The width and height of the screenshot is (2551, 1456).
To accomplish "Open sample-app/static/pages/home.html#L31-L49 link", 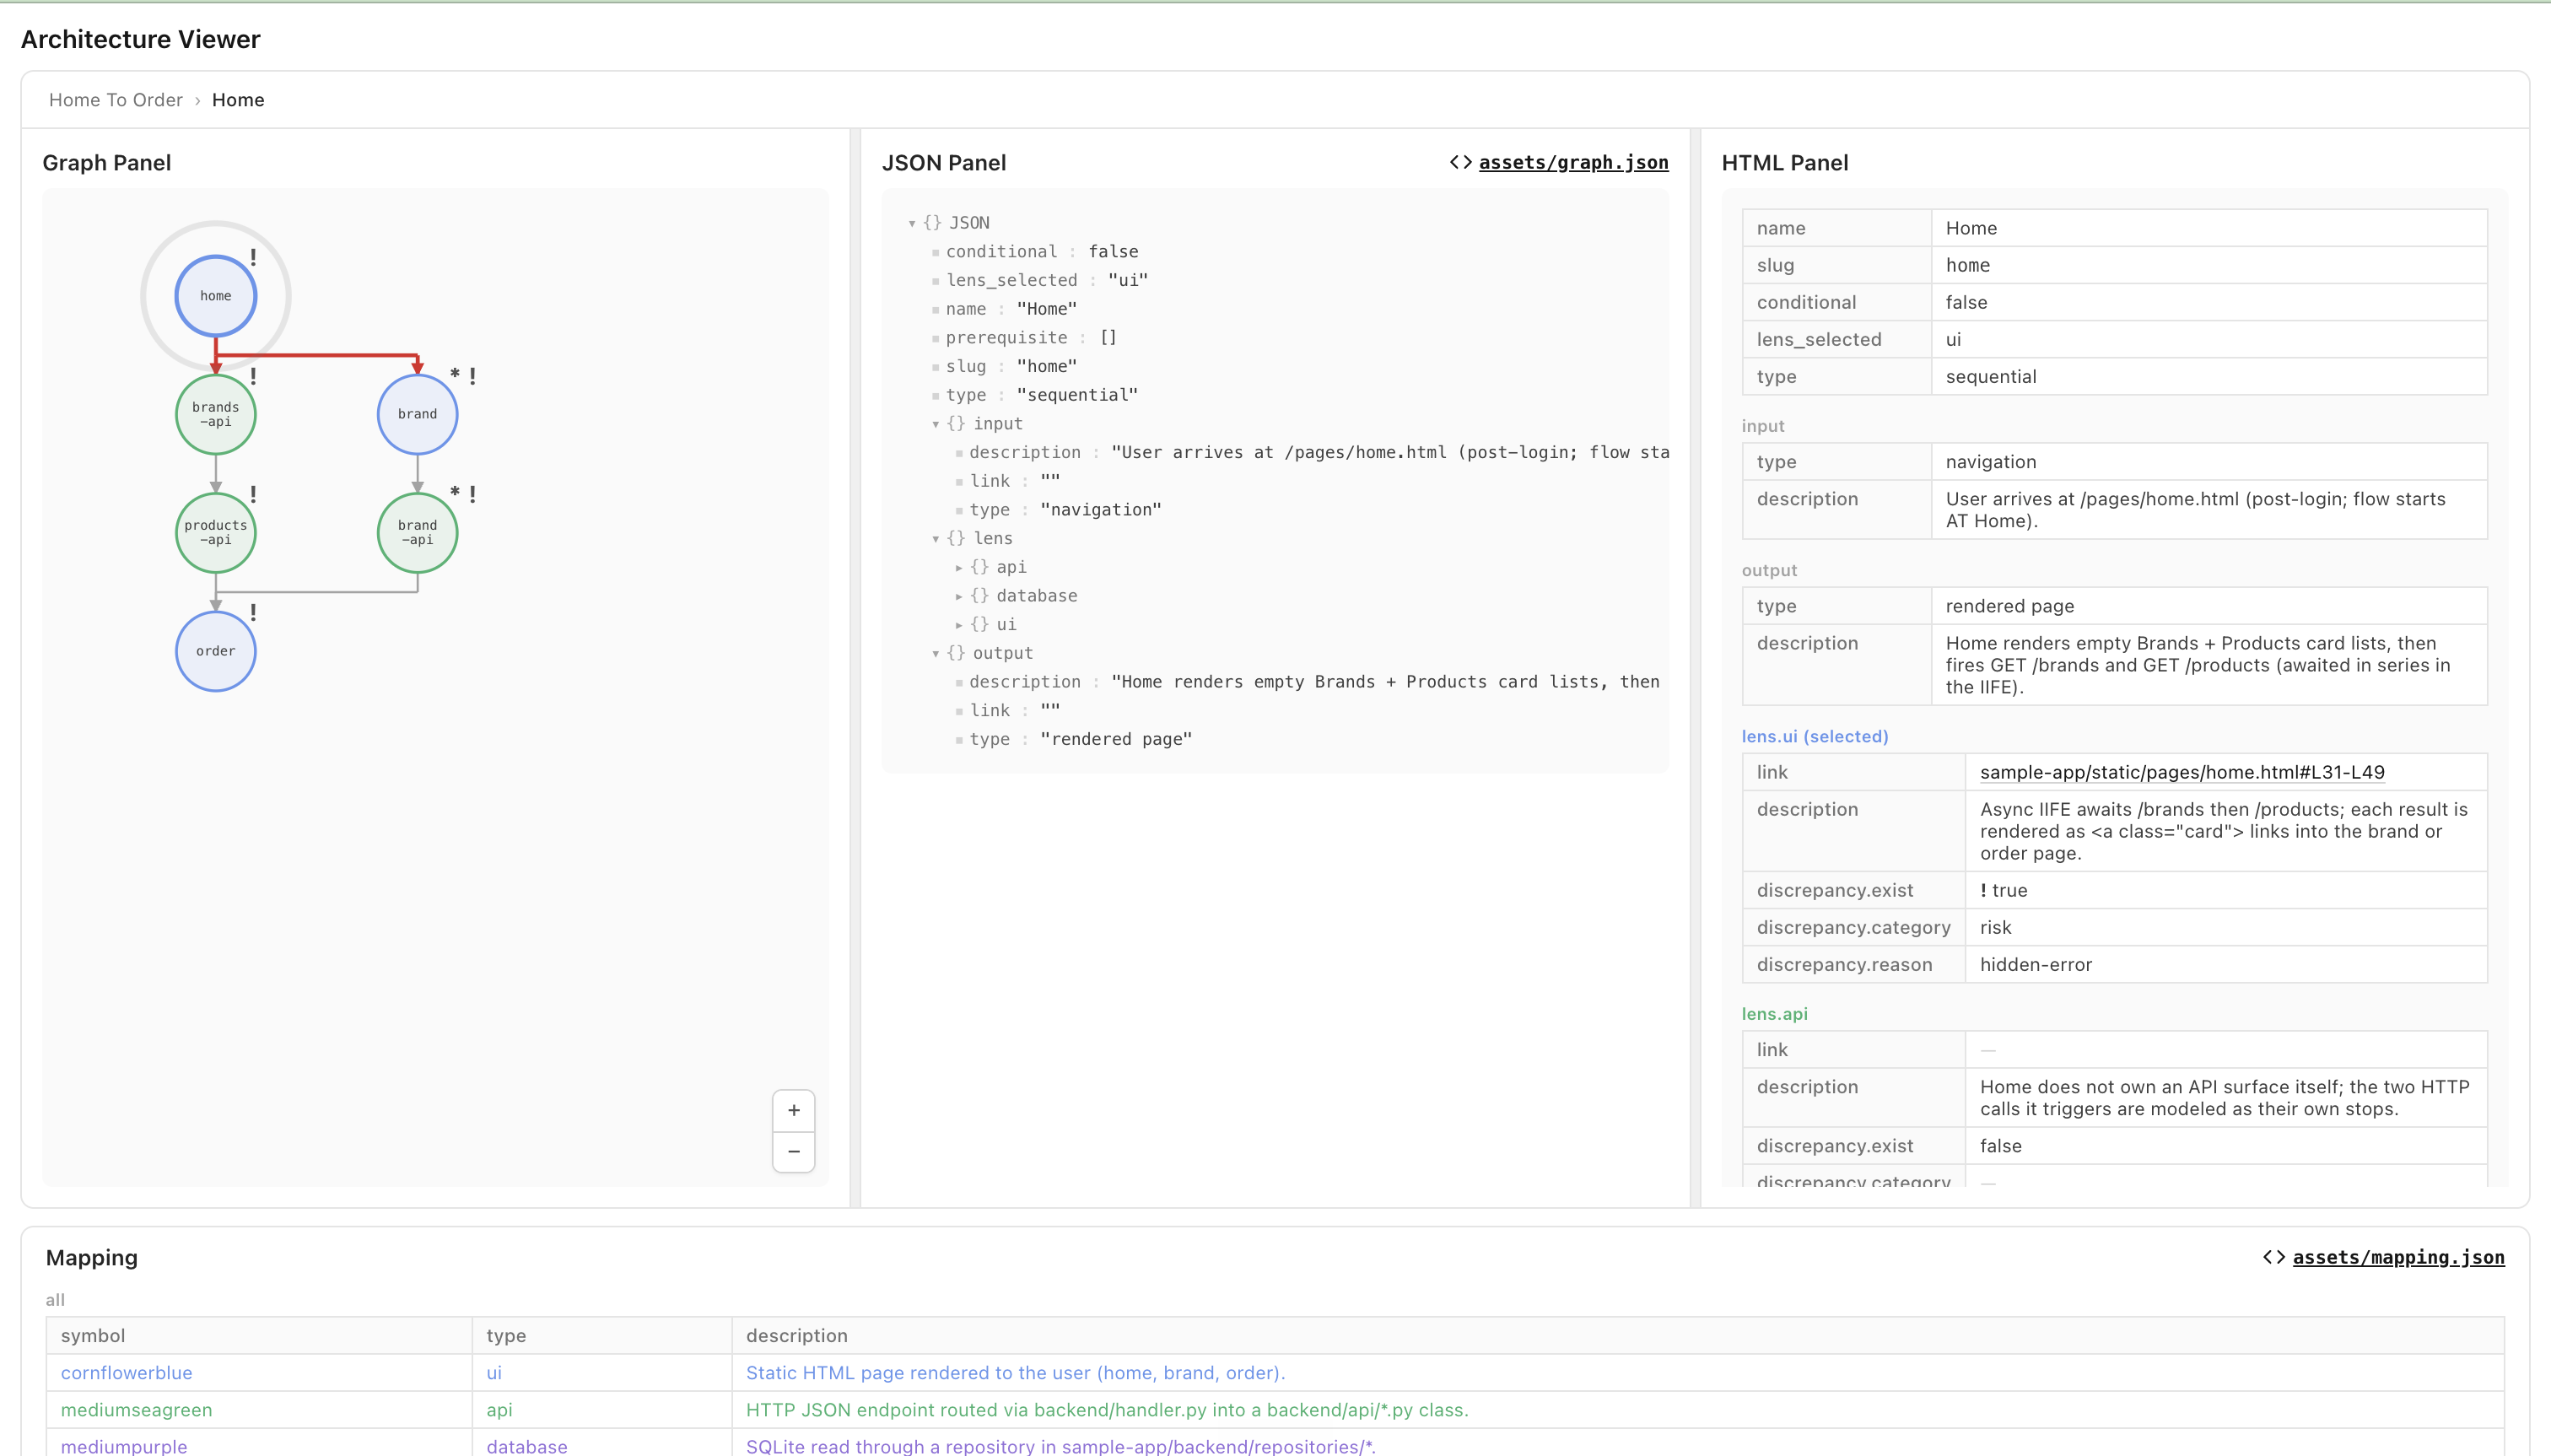I will pos(2182,772).
